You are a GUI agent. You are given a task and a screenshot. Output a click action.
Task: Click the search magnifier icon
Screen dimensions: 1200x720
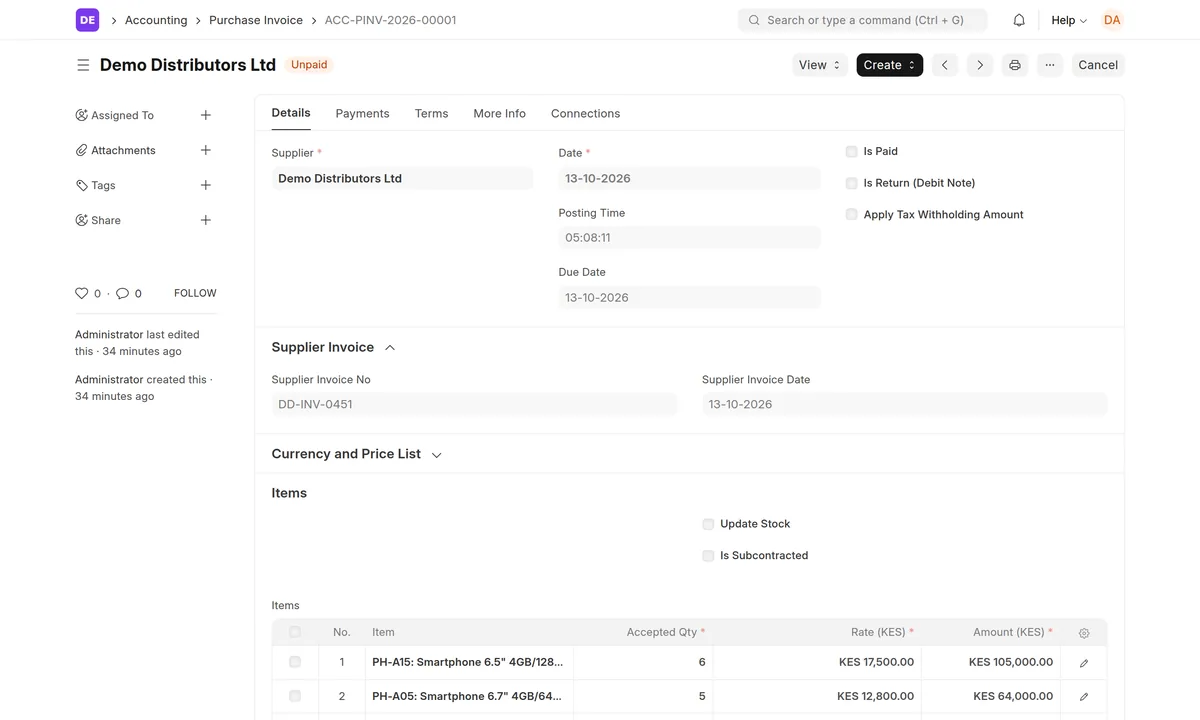point(754,20)
